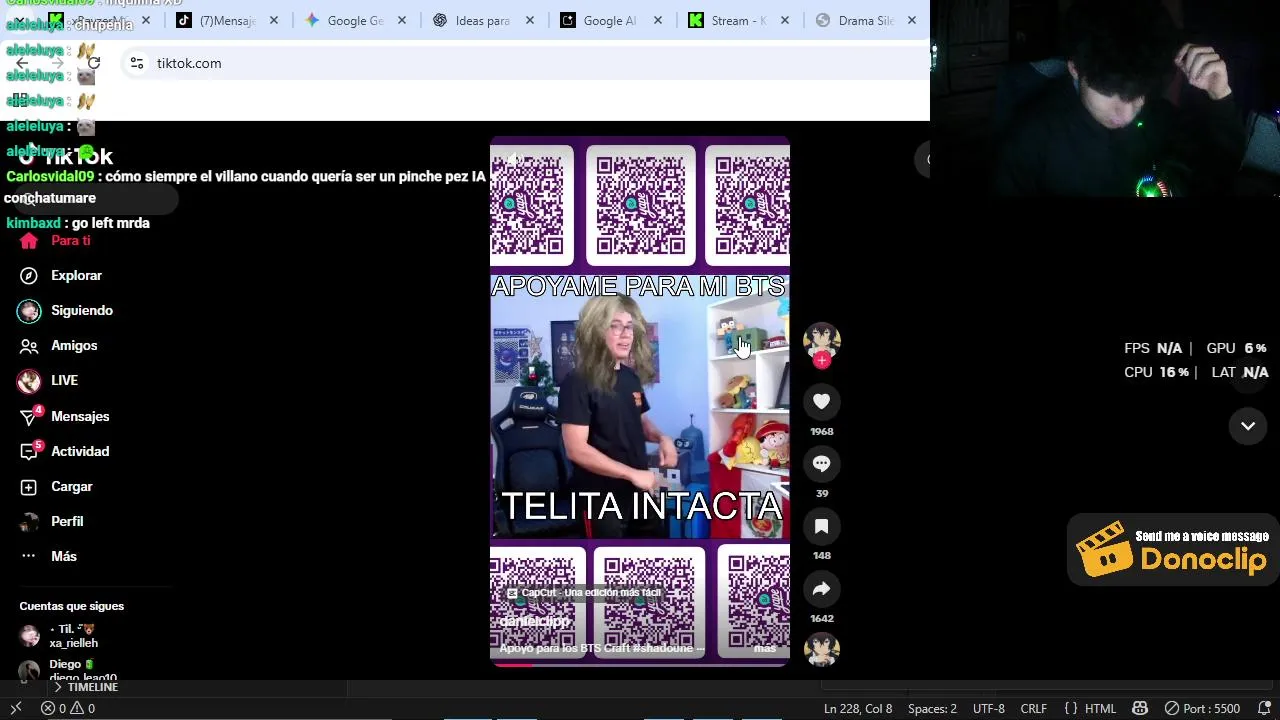Screen dimensions: 1280x720
Task: Reload the page
Action: [94, 63]
